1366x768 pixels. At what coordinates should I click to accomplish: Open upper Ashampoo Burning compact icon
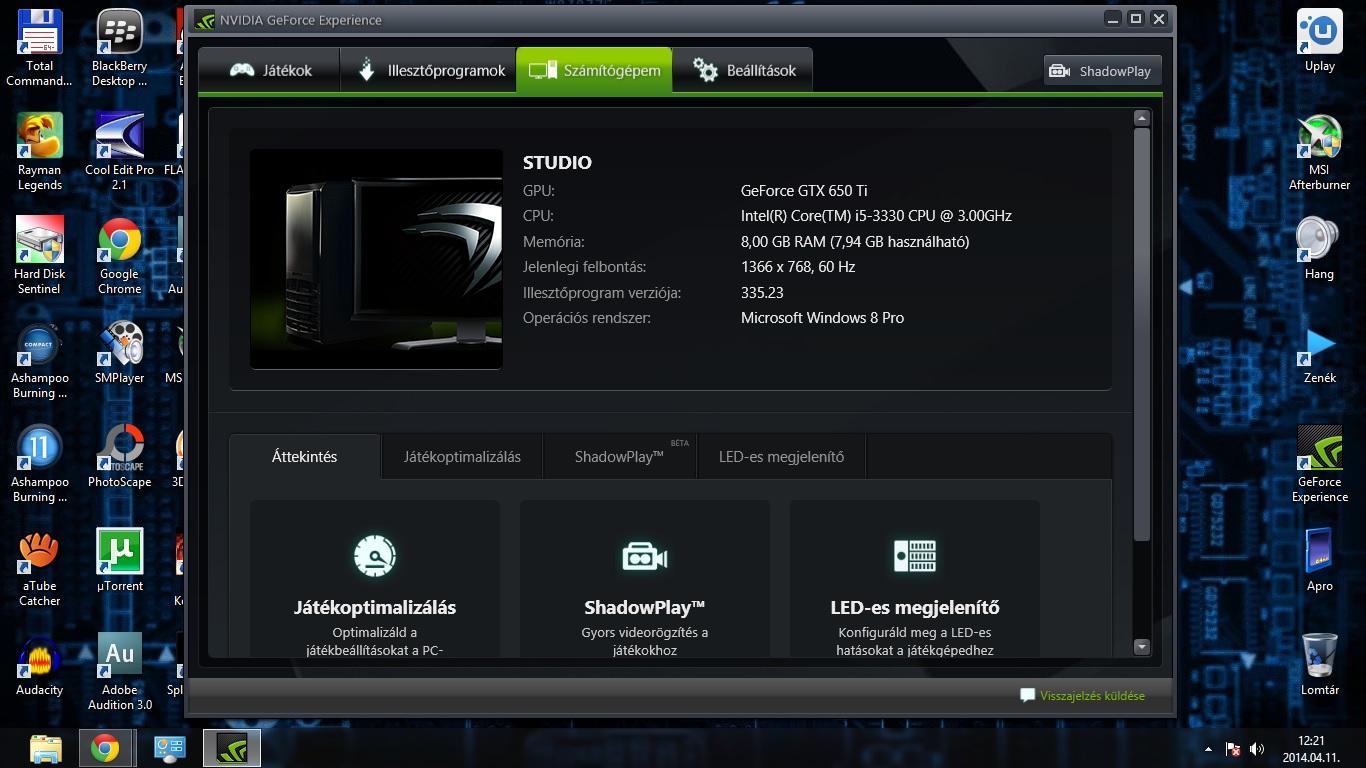pyautogui.click(x=40, y=360)
